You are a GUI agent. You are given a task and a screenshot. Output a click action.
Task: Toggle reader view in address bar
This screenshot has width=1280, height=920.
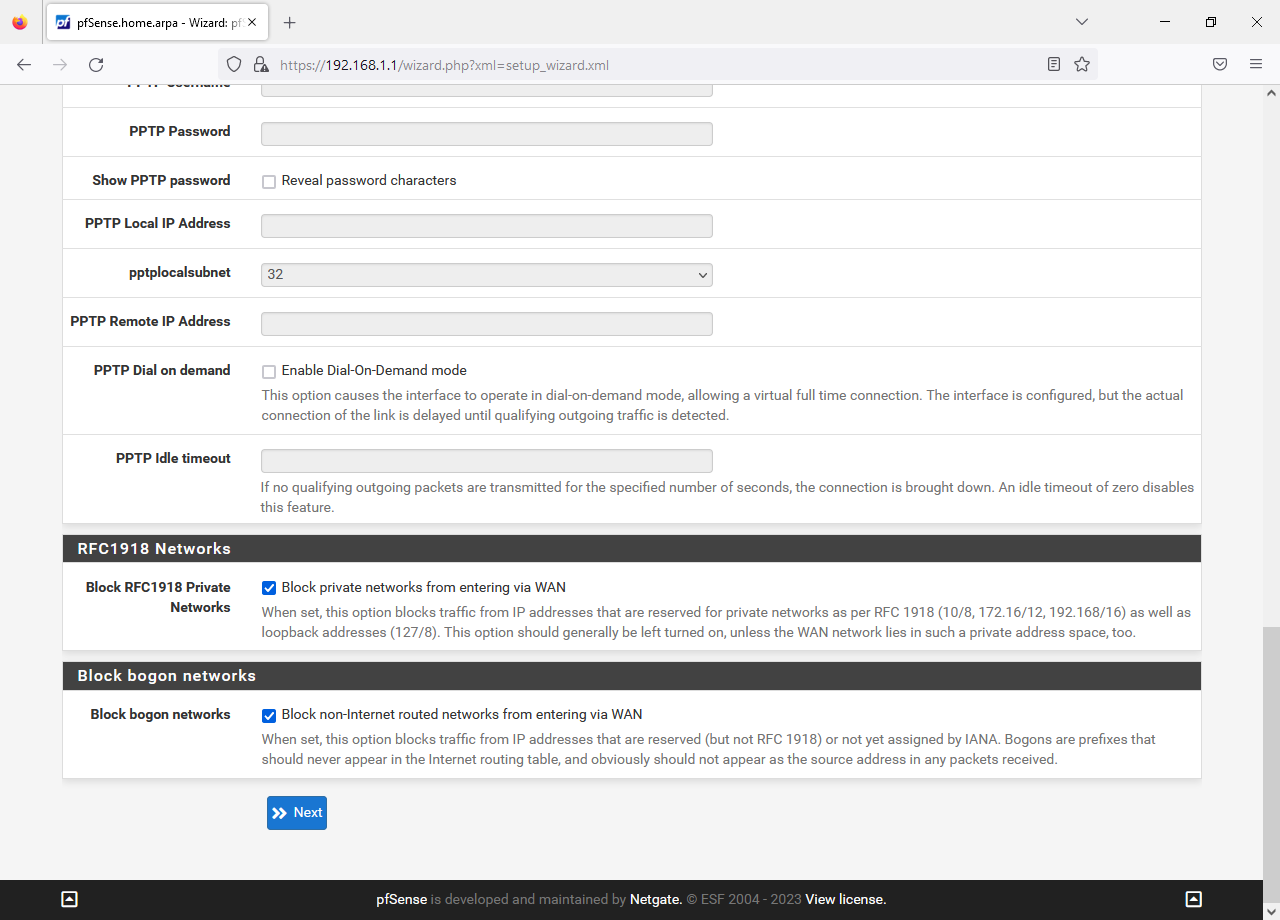coord(1054,64)
